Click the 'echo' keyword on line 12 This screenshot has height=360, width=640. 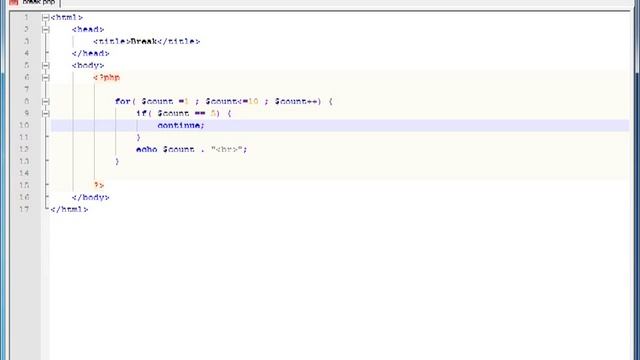(147, 149)
